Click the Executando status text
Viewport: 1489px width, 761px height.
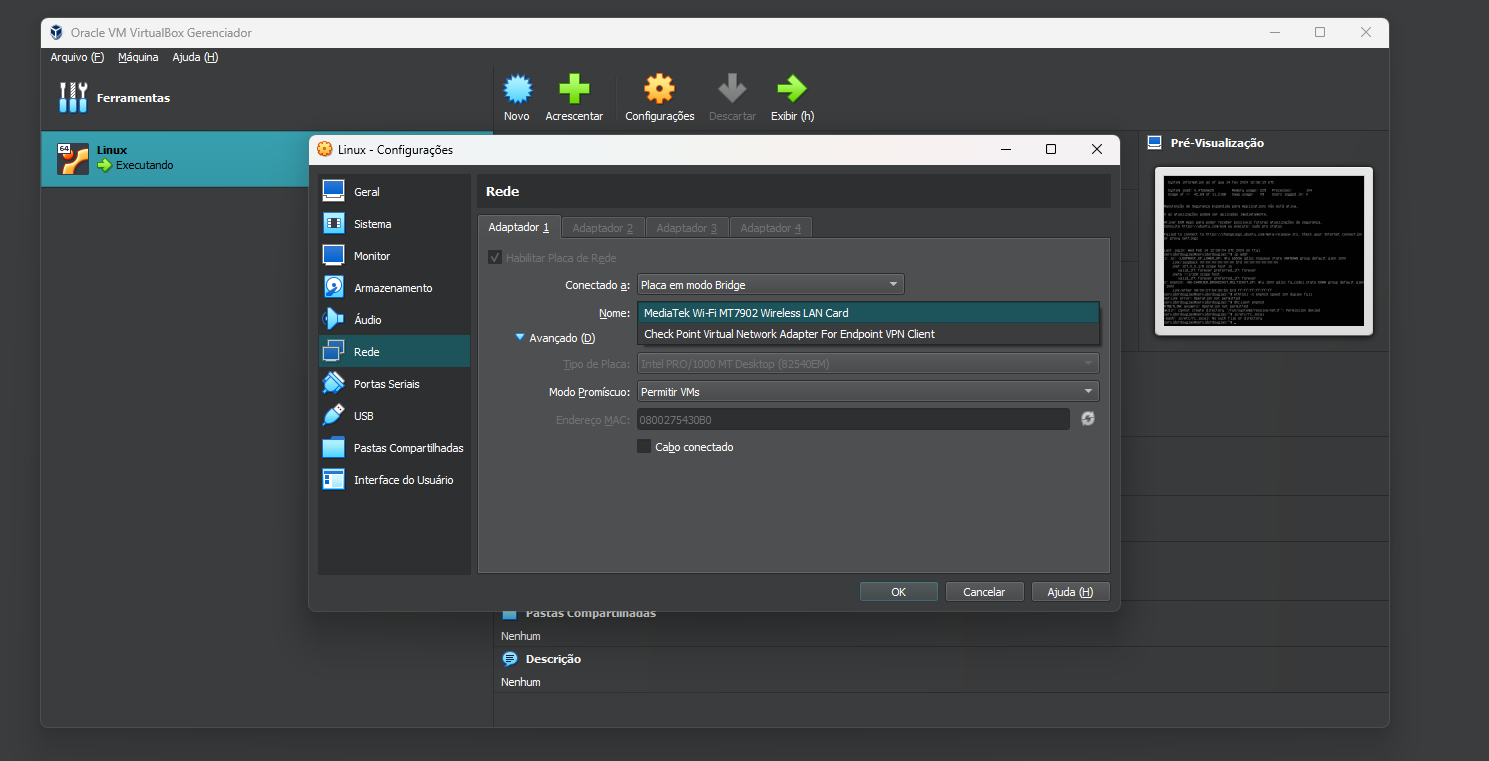145,165
